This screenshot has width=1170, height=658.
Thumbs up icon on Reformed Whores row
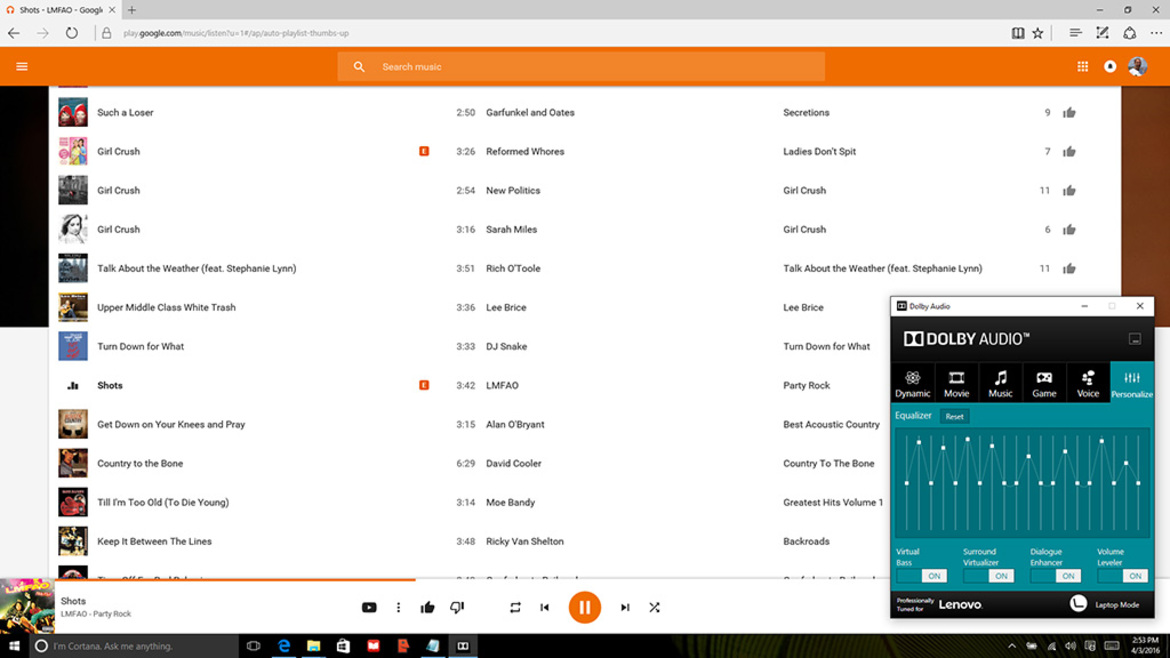tap(1069, 151)
